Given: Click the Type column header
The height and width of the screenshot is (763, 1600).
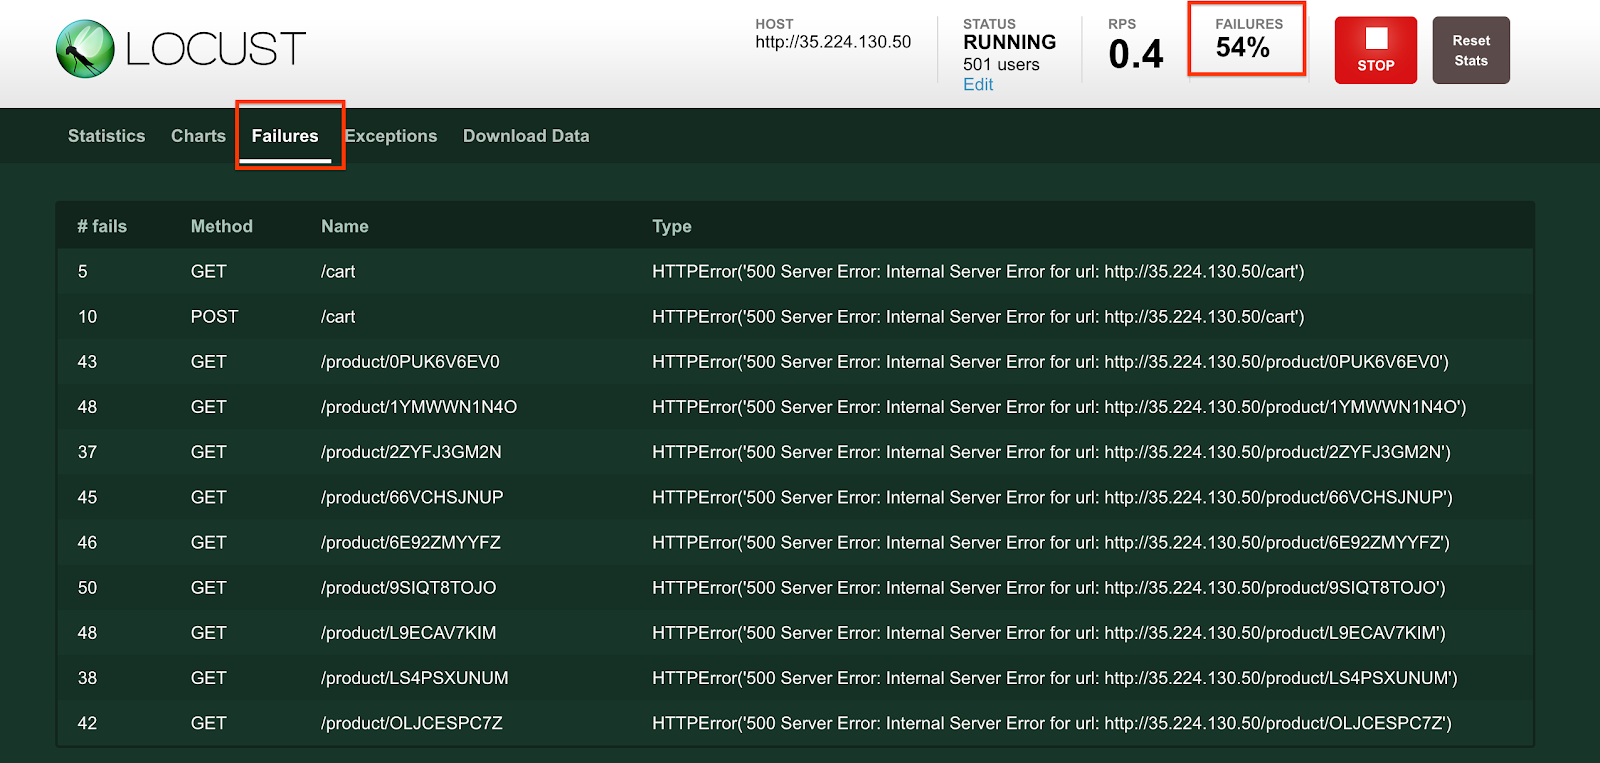Looking at the screenshot, I should 671,227.
